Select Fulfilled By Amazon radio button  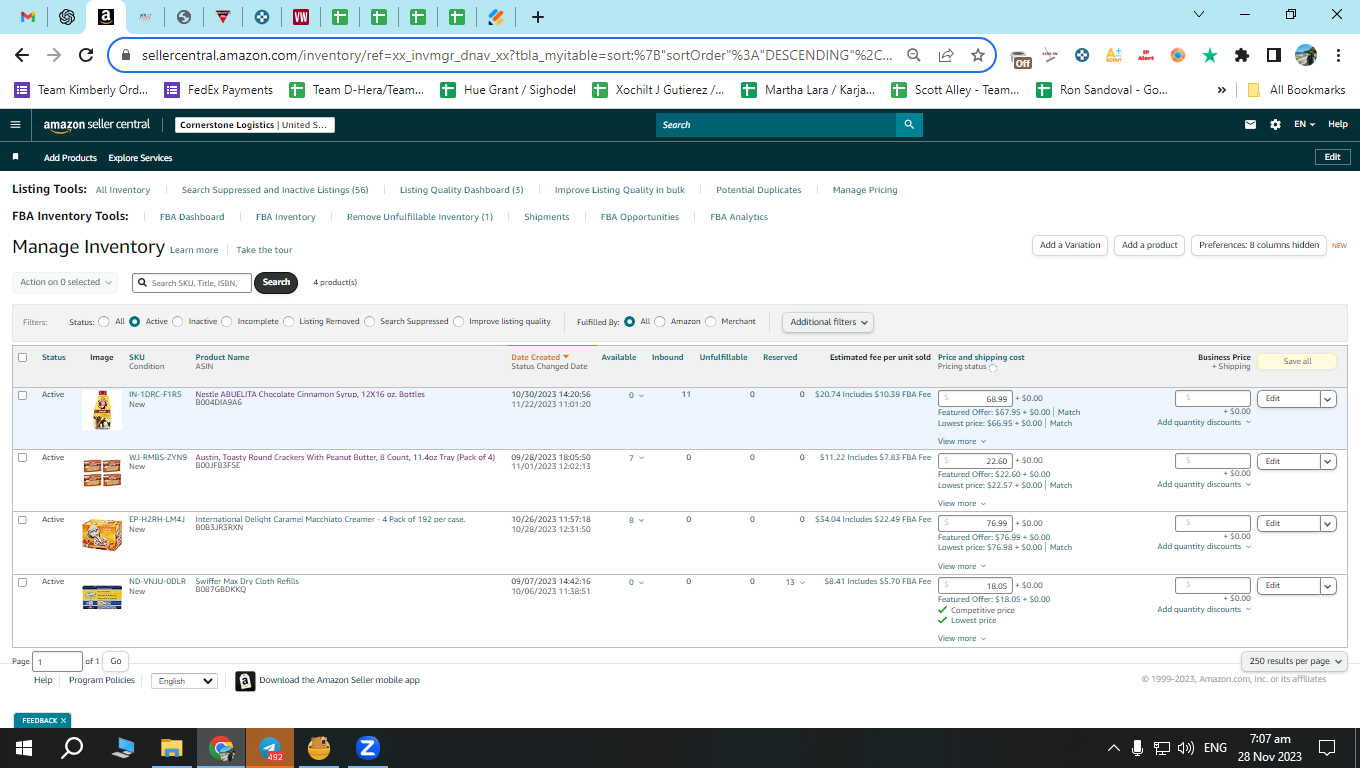tap(660, 322)
